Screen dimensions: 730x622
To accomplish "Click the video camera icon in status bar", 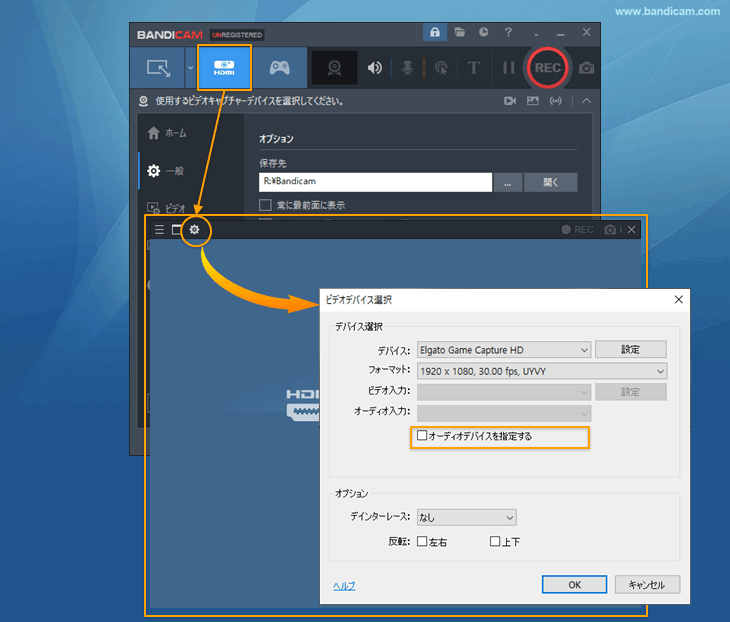I will point(510,101).
